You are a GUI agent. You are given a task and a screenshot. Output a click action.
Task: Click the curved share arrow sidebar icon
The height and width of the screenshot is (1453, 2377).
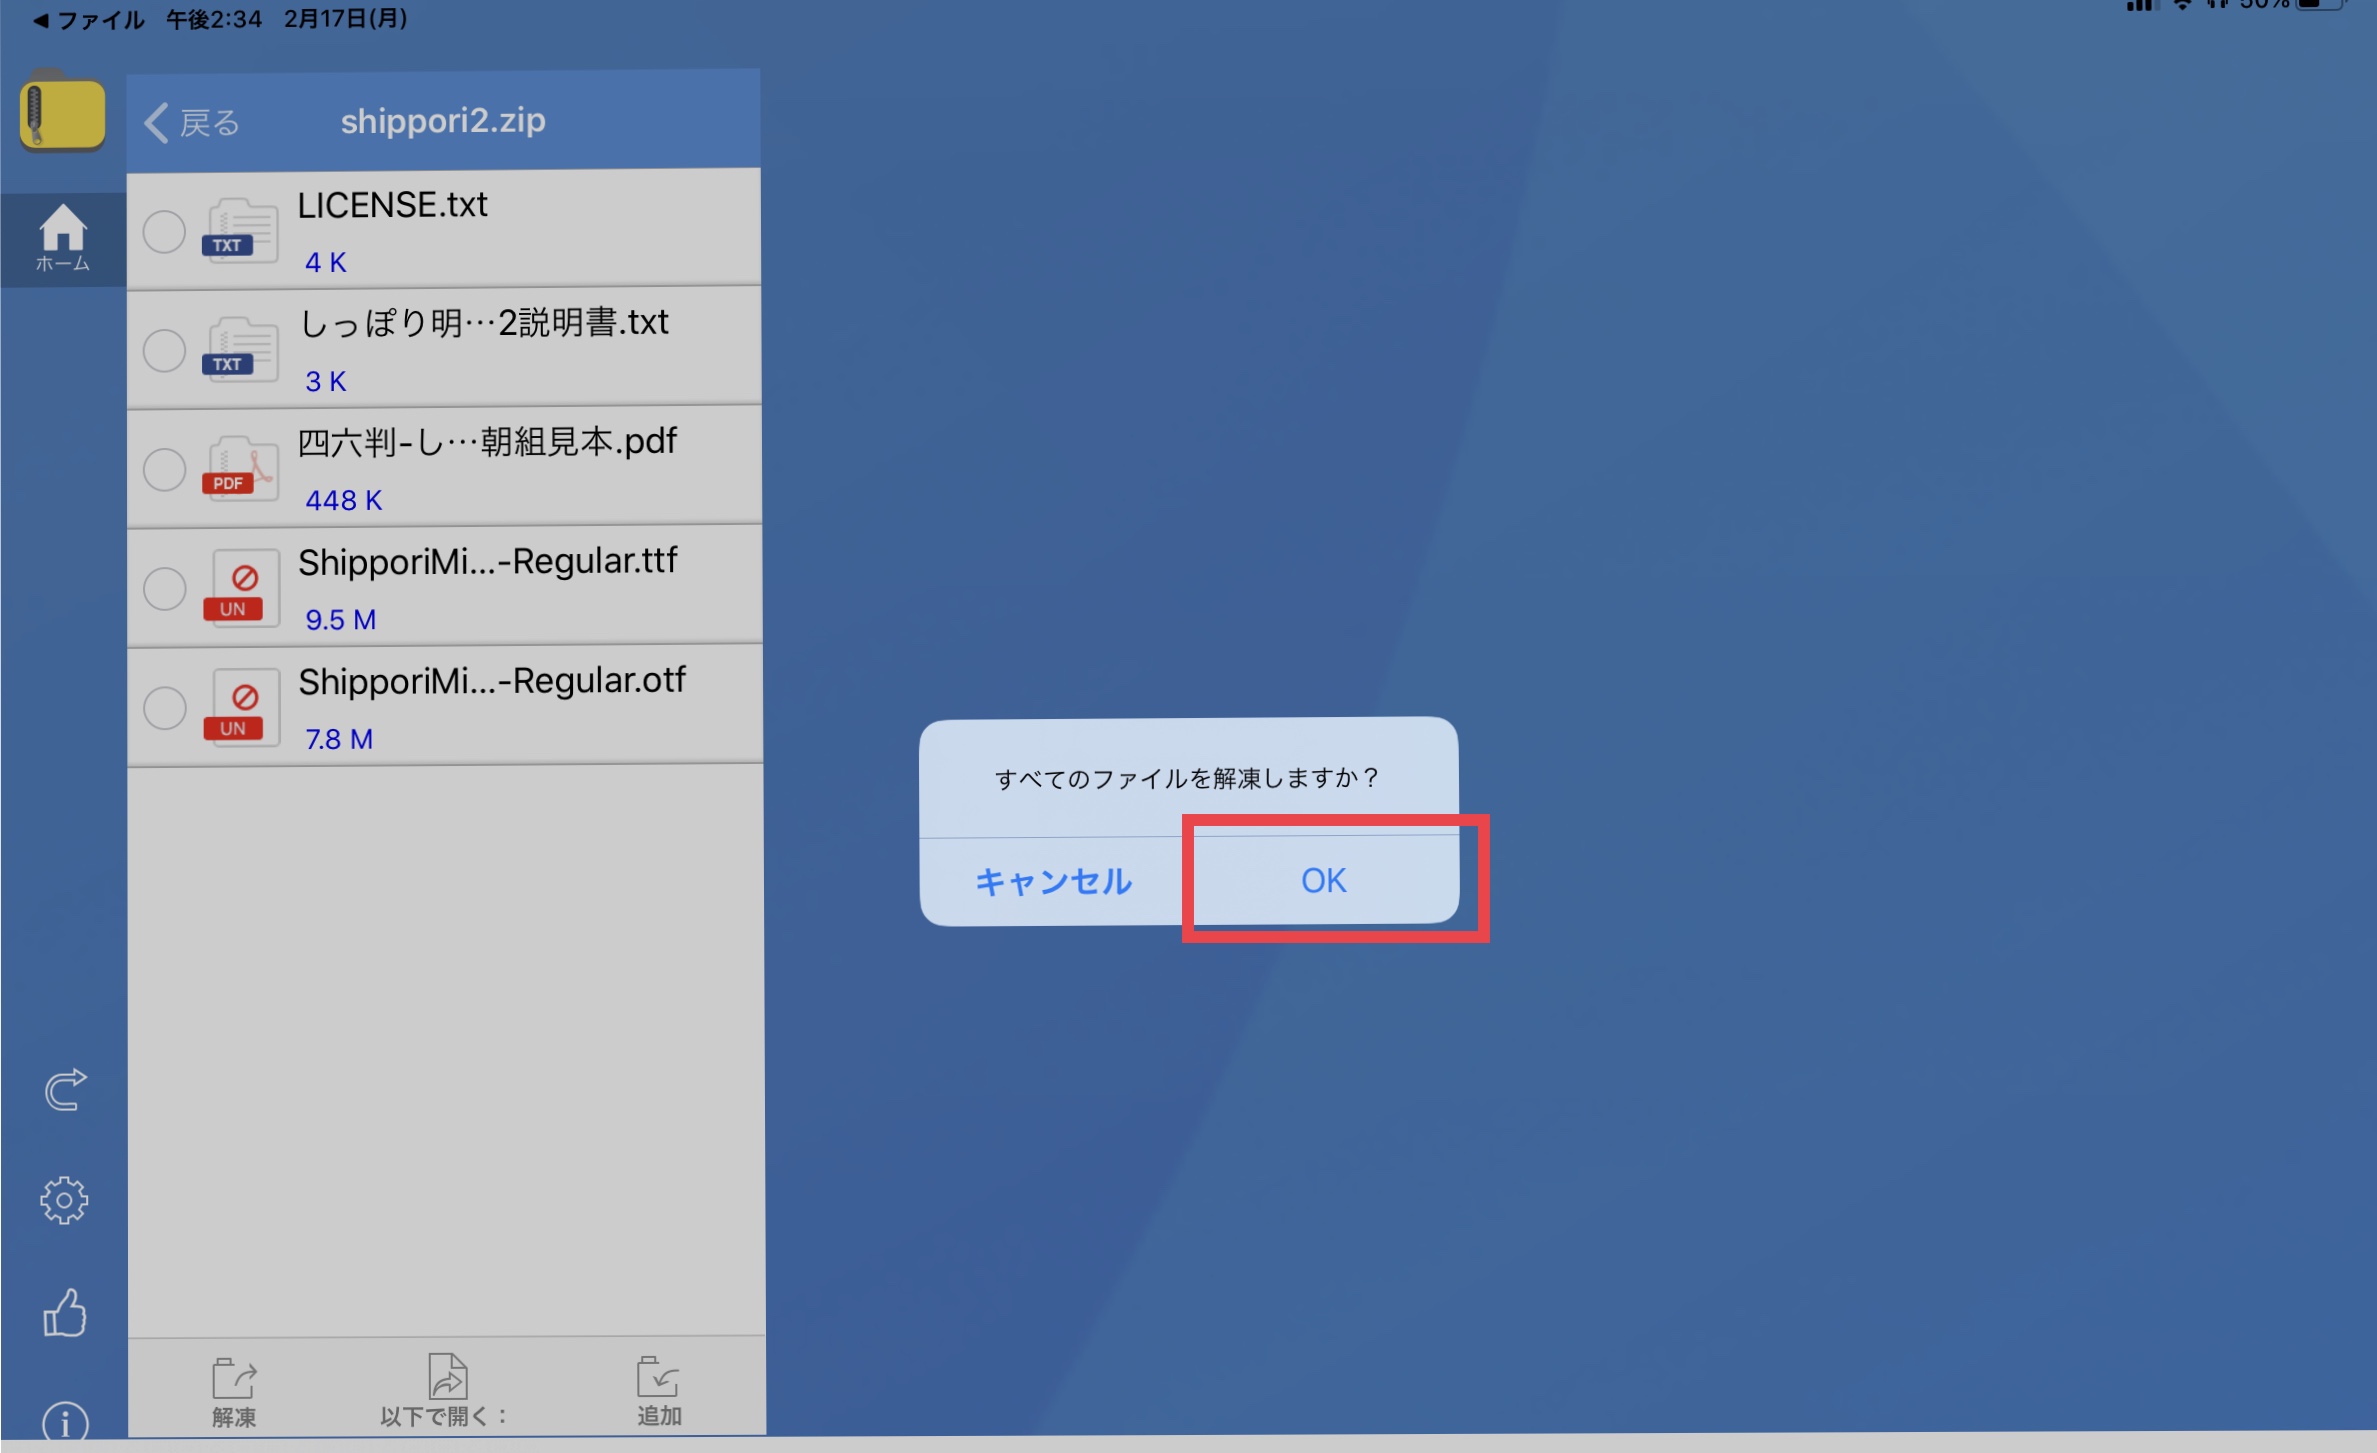coord(65,1089)
